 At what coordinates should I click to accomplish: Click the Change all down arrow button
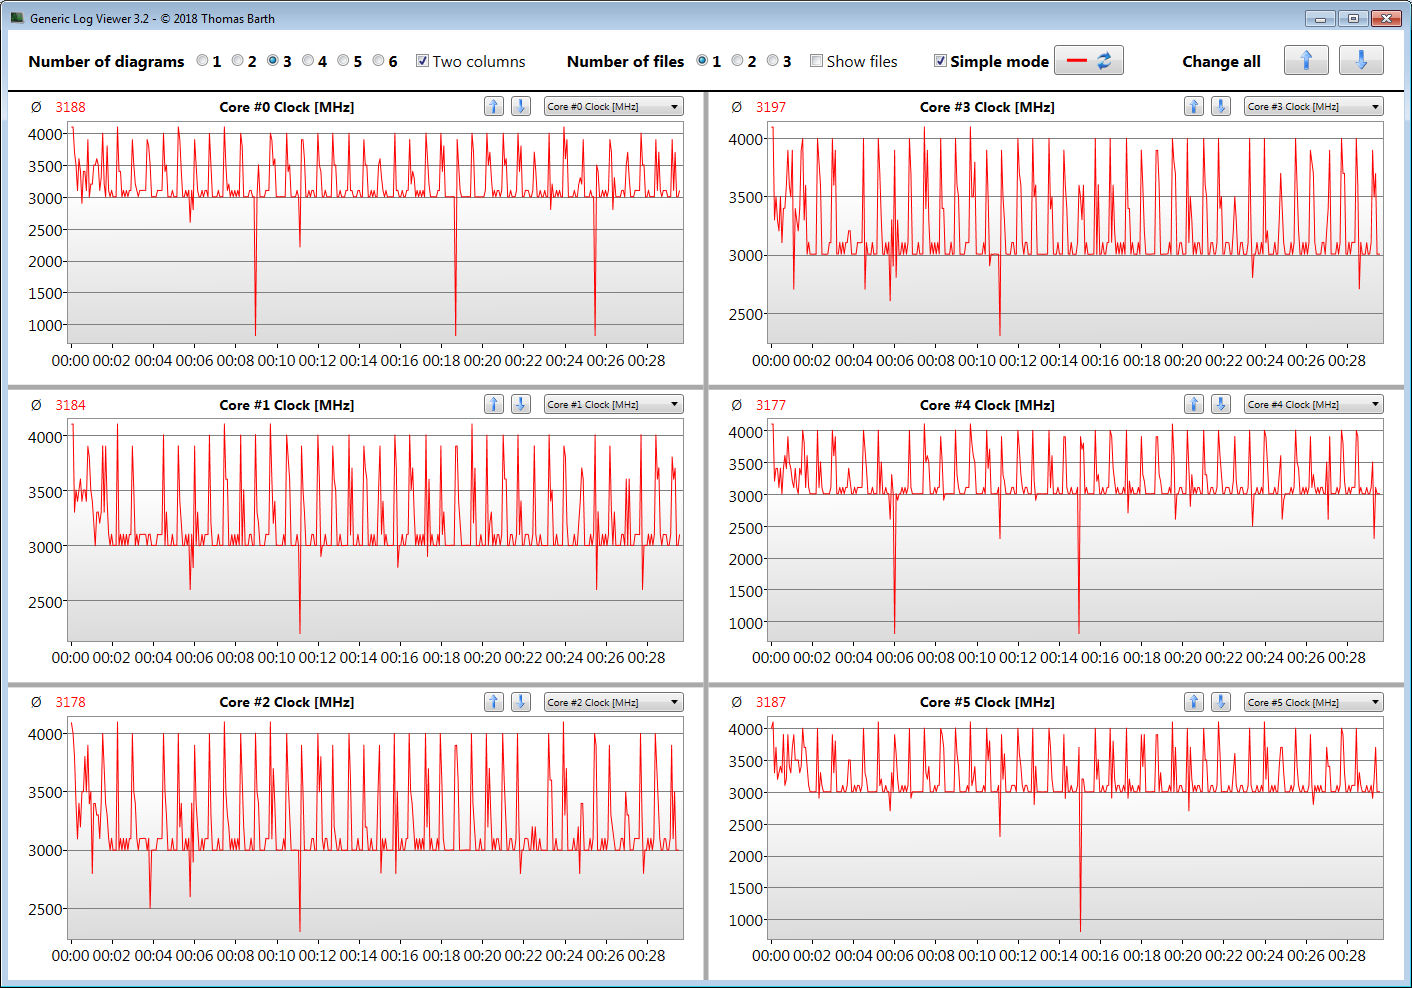1361,60
